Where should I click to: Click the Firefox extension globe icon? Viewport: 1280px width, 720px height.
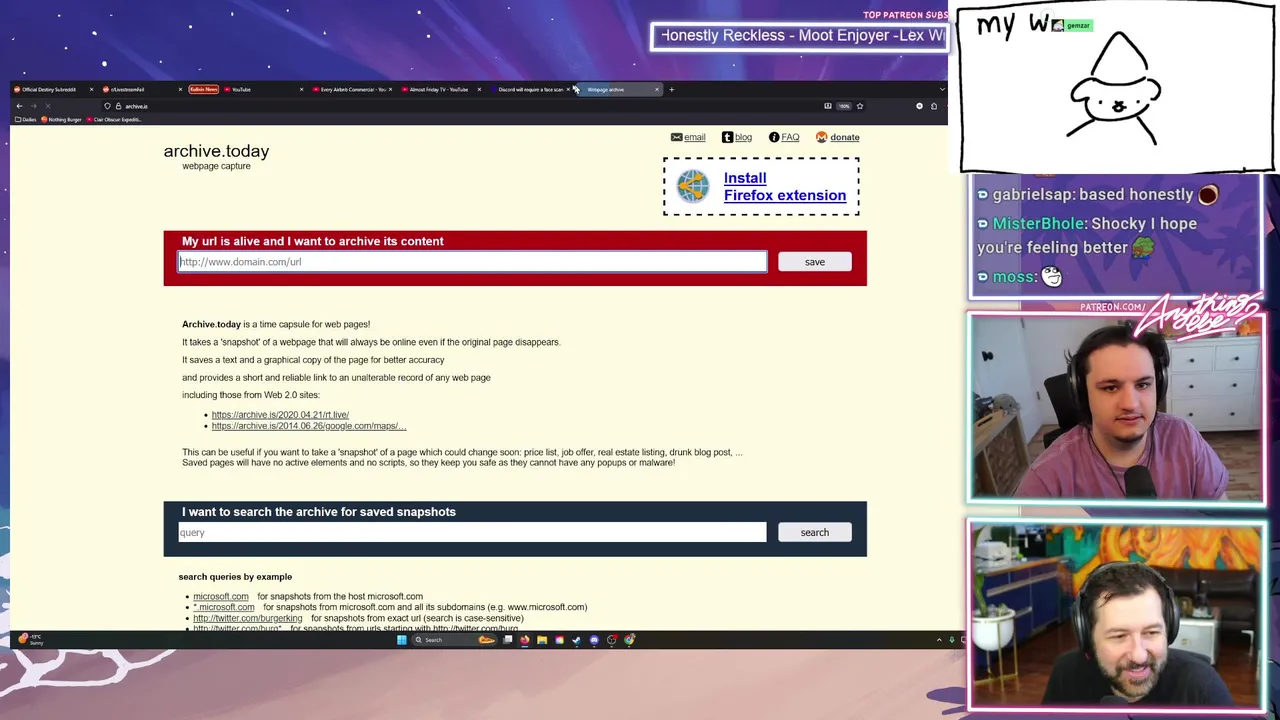[693, 186]
